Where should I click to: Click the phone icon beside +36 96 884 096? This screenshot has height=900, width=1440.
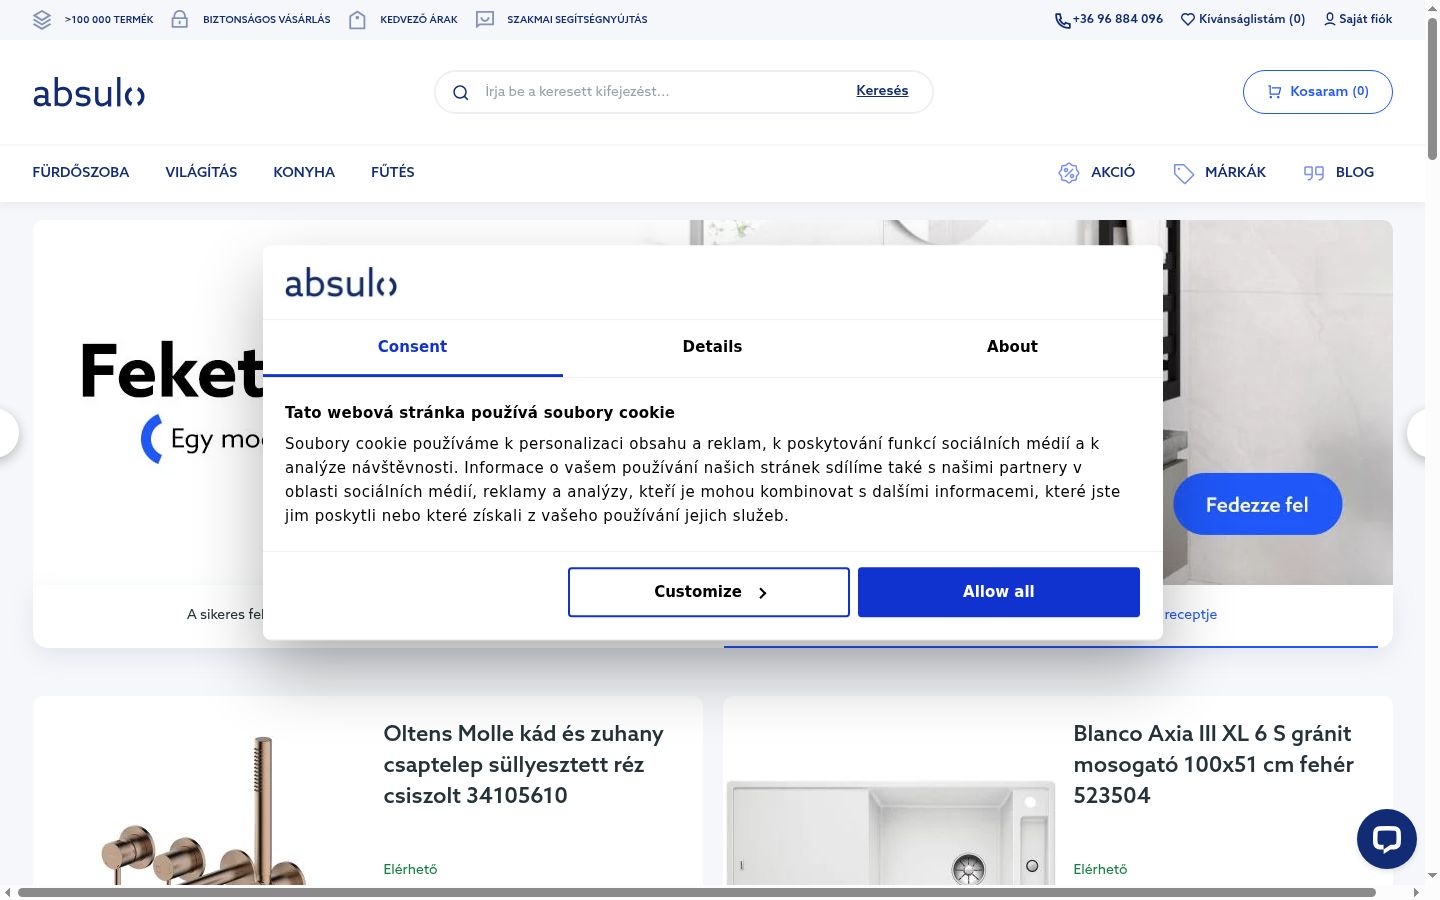(x=1062, y=20)
